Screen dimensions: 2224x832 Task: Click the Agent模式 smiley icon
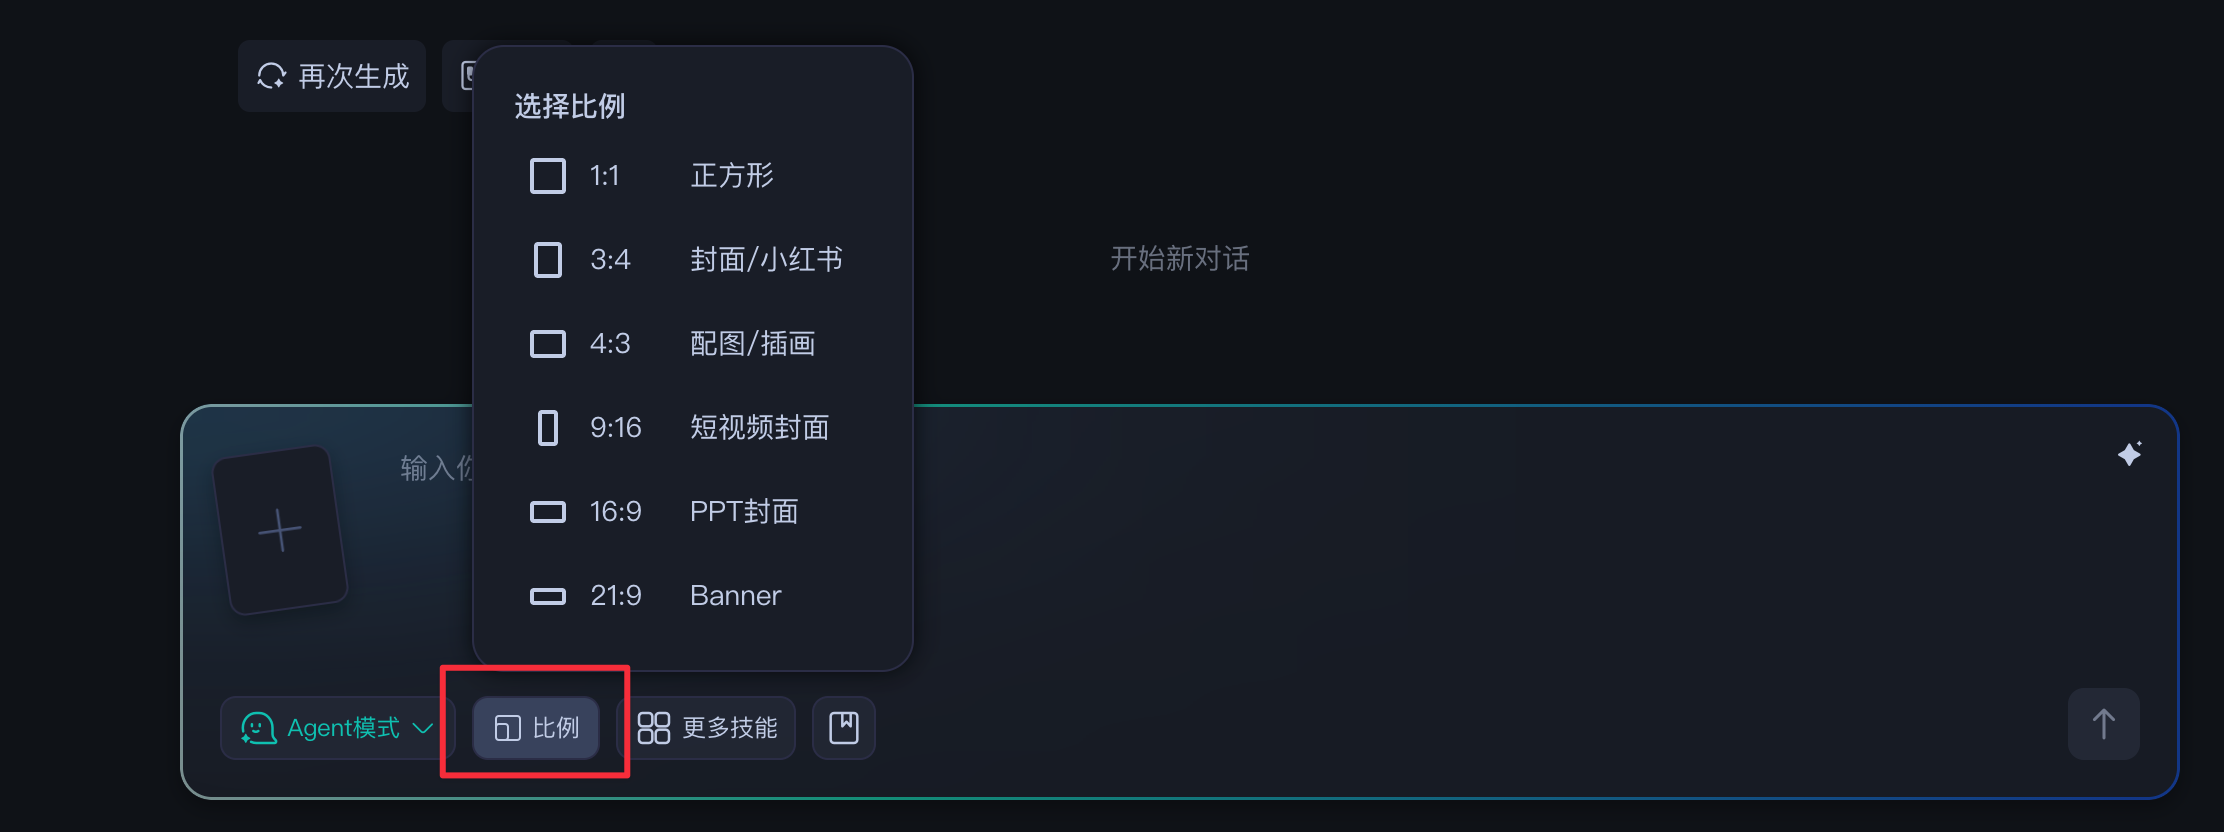258,728
